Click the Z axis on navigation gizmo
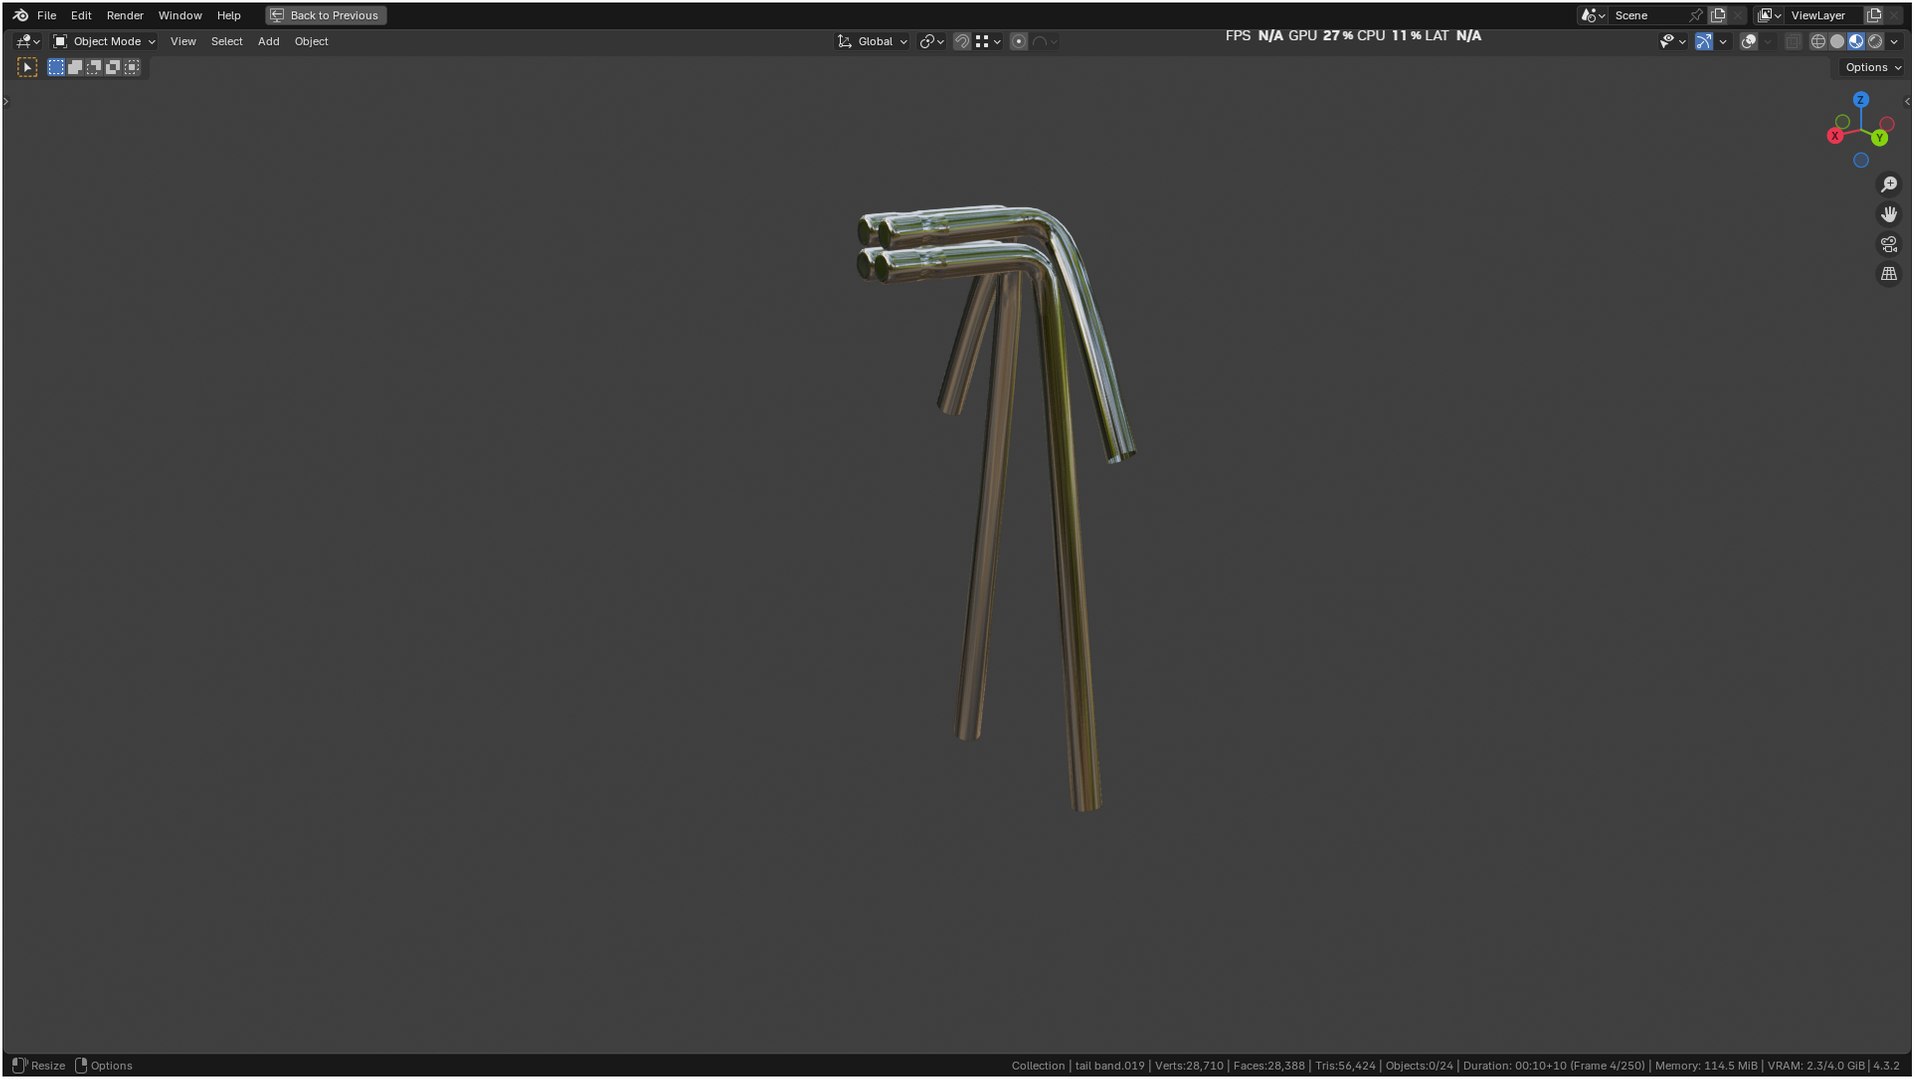The width and height of the screenshot is (1915, 1080). click(1860, 100)
